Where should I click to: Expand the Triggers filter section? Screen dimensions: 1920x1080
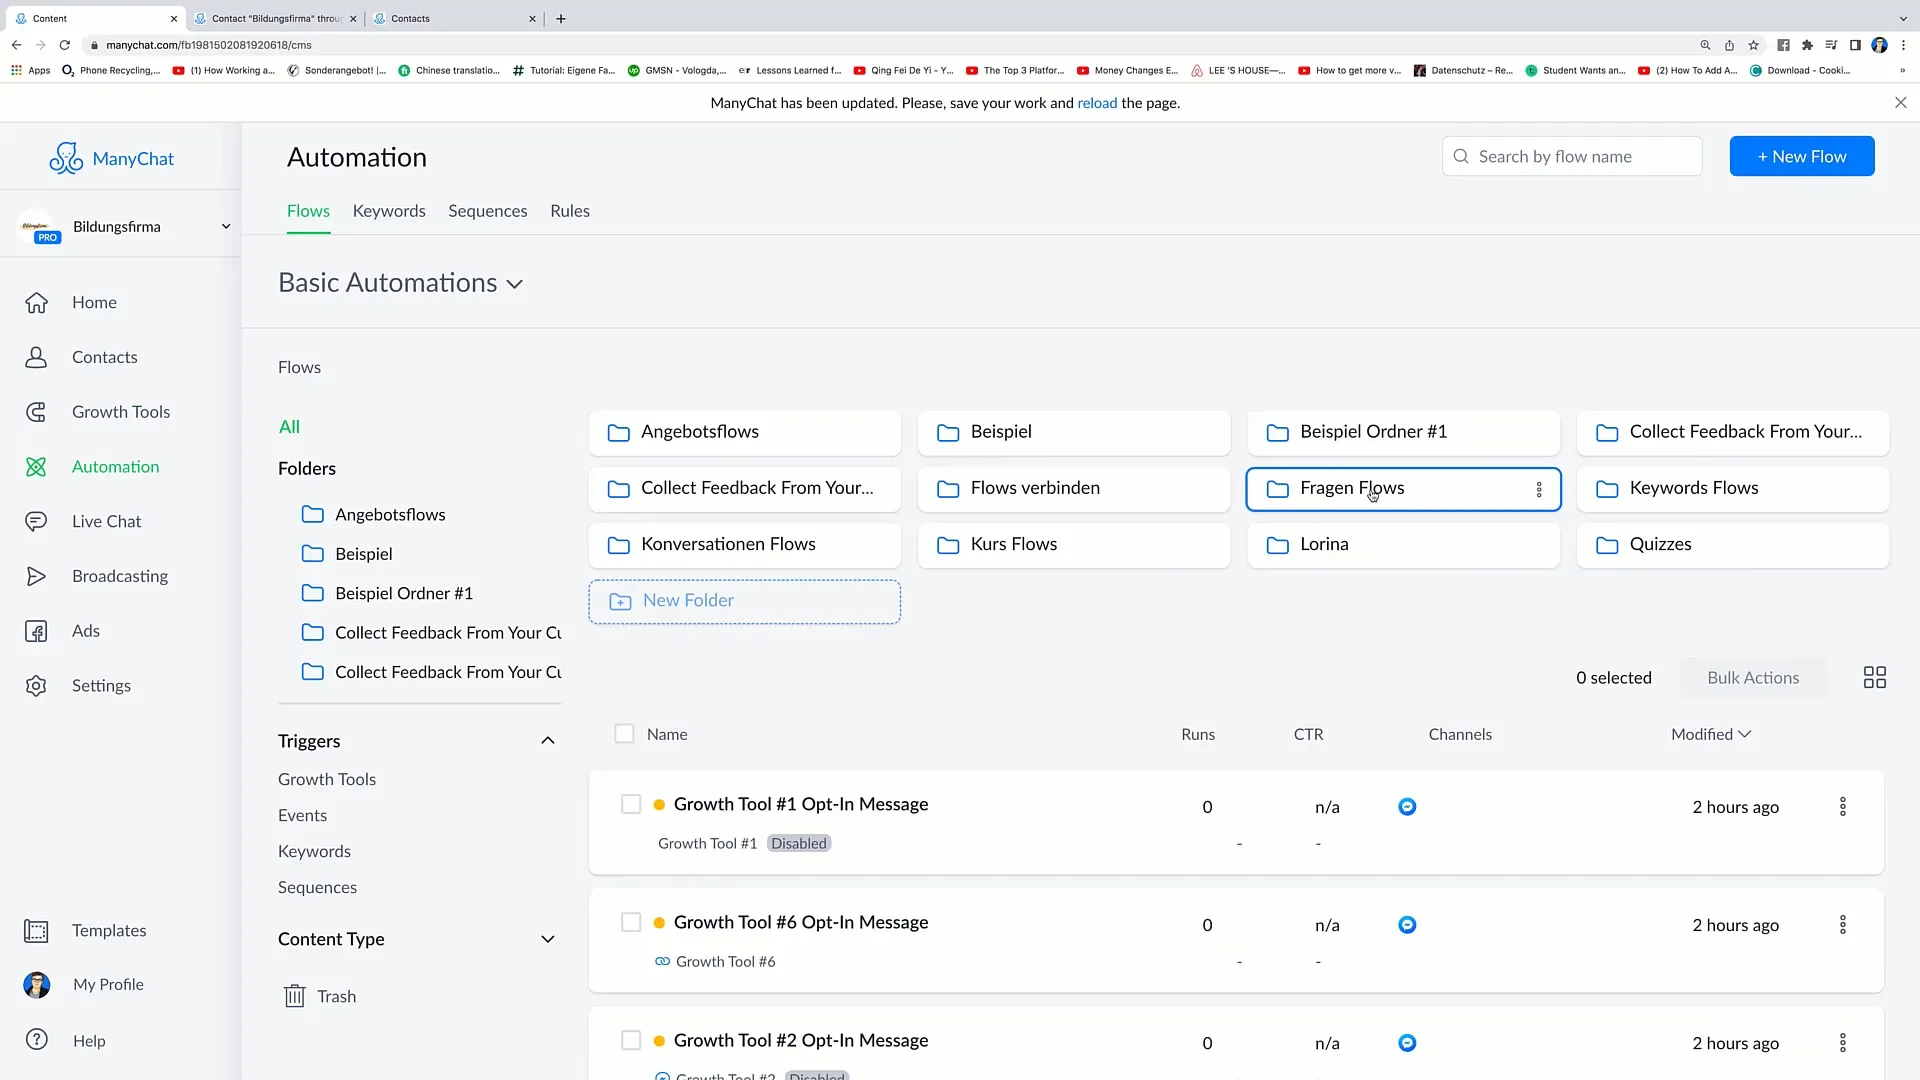click(x=547, y=740)
